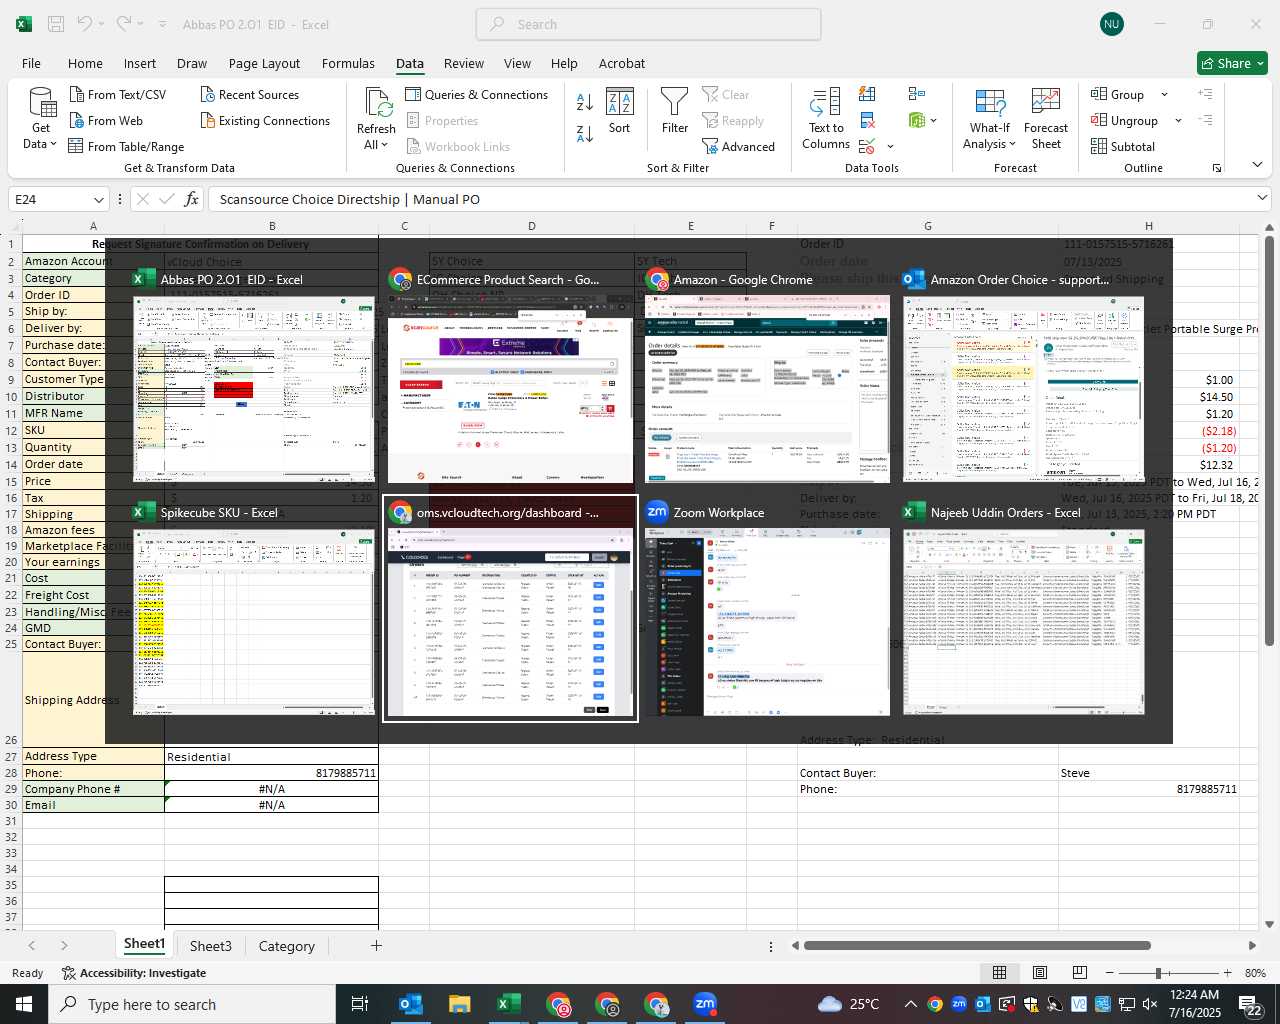The height and width of the screenshot is (1024, 1280).
Task: Switch to the Sheet3 worksheet tab
Action: [210, 946]
